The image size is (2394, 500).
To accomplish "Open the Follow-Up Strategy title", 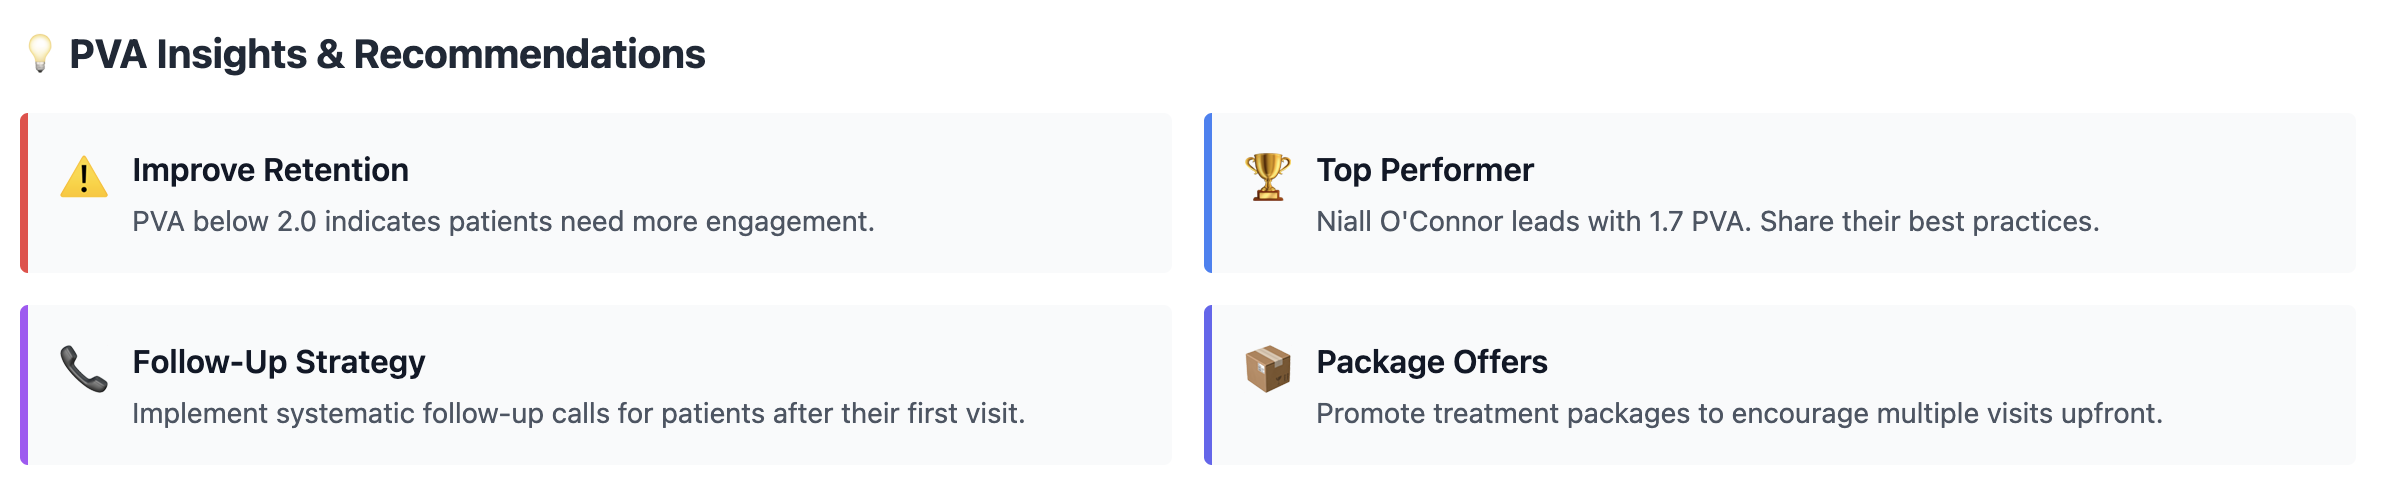I will coord(278,362).
